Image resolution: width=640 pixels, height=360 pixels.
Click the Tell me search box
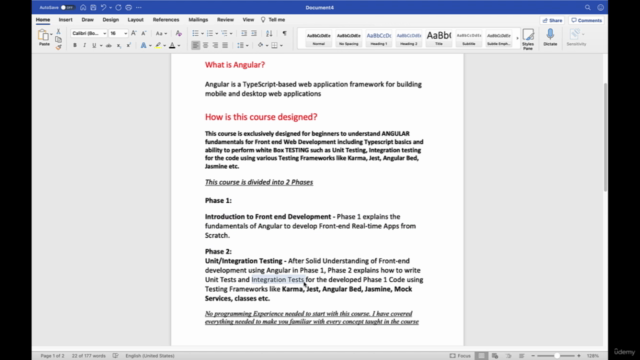273,20
